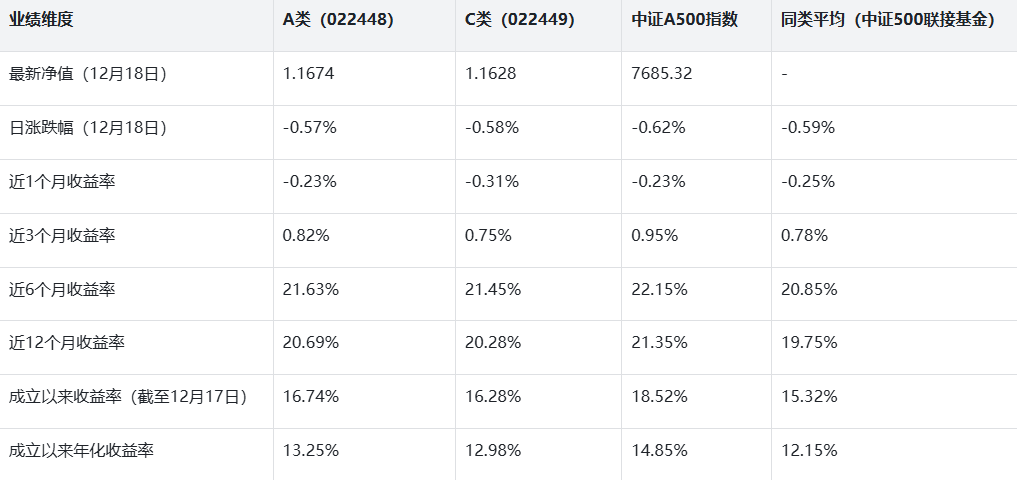The width and height of the screenshot is (1017, 480).
Task: Click the A类（022448）column header
Action: [x=338, y=19]
